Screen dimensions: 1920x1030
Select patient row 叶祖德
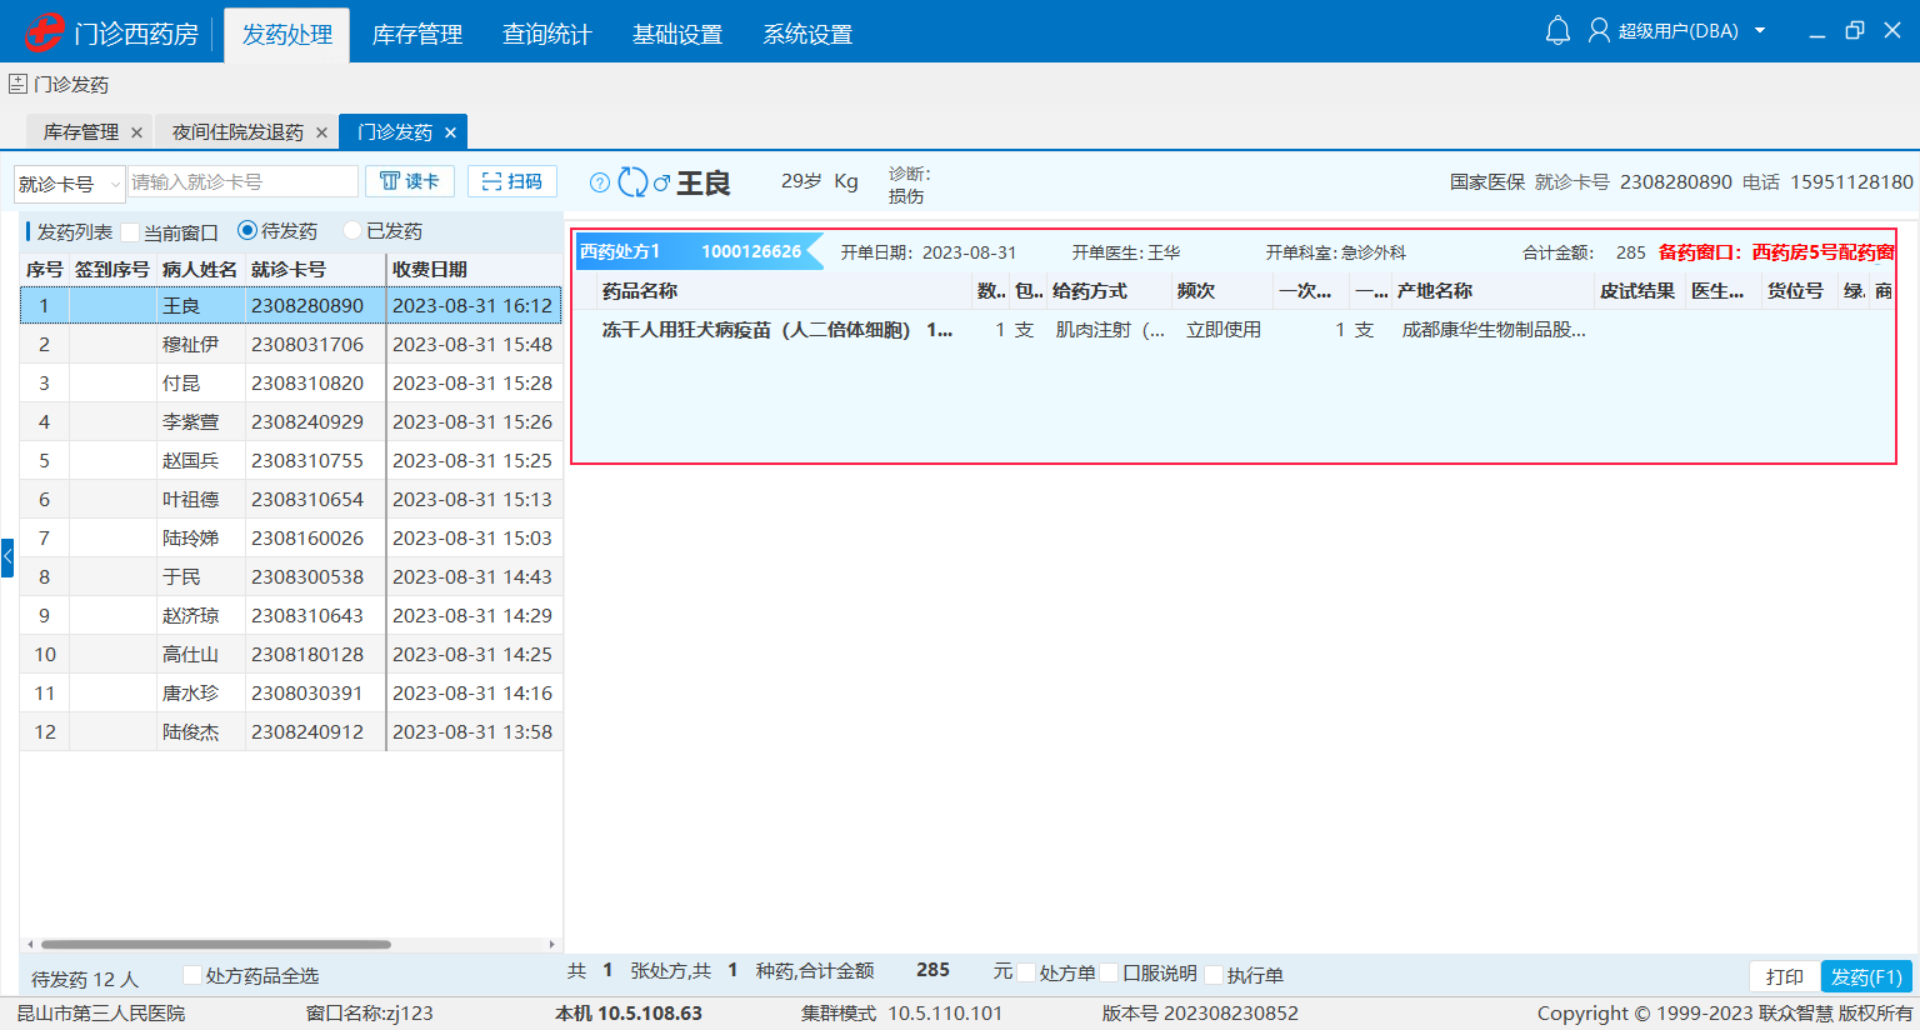[x=290, y=499]
